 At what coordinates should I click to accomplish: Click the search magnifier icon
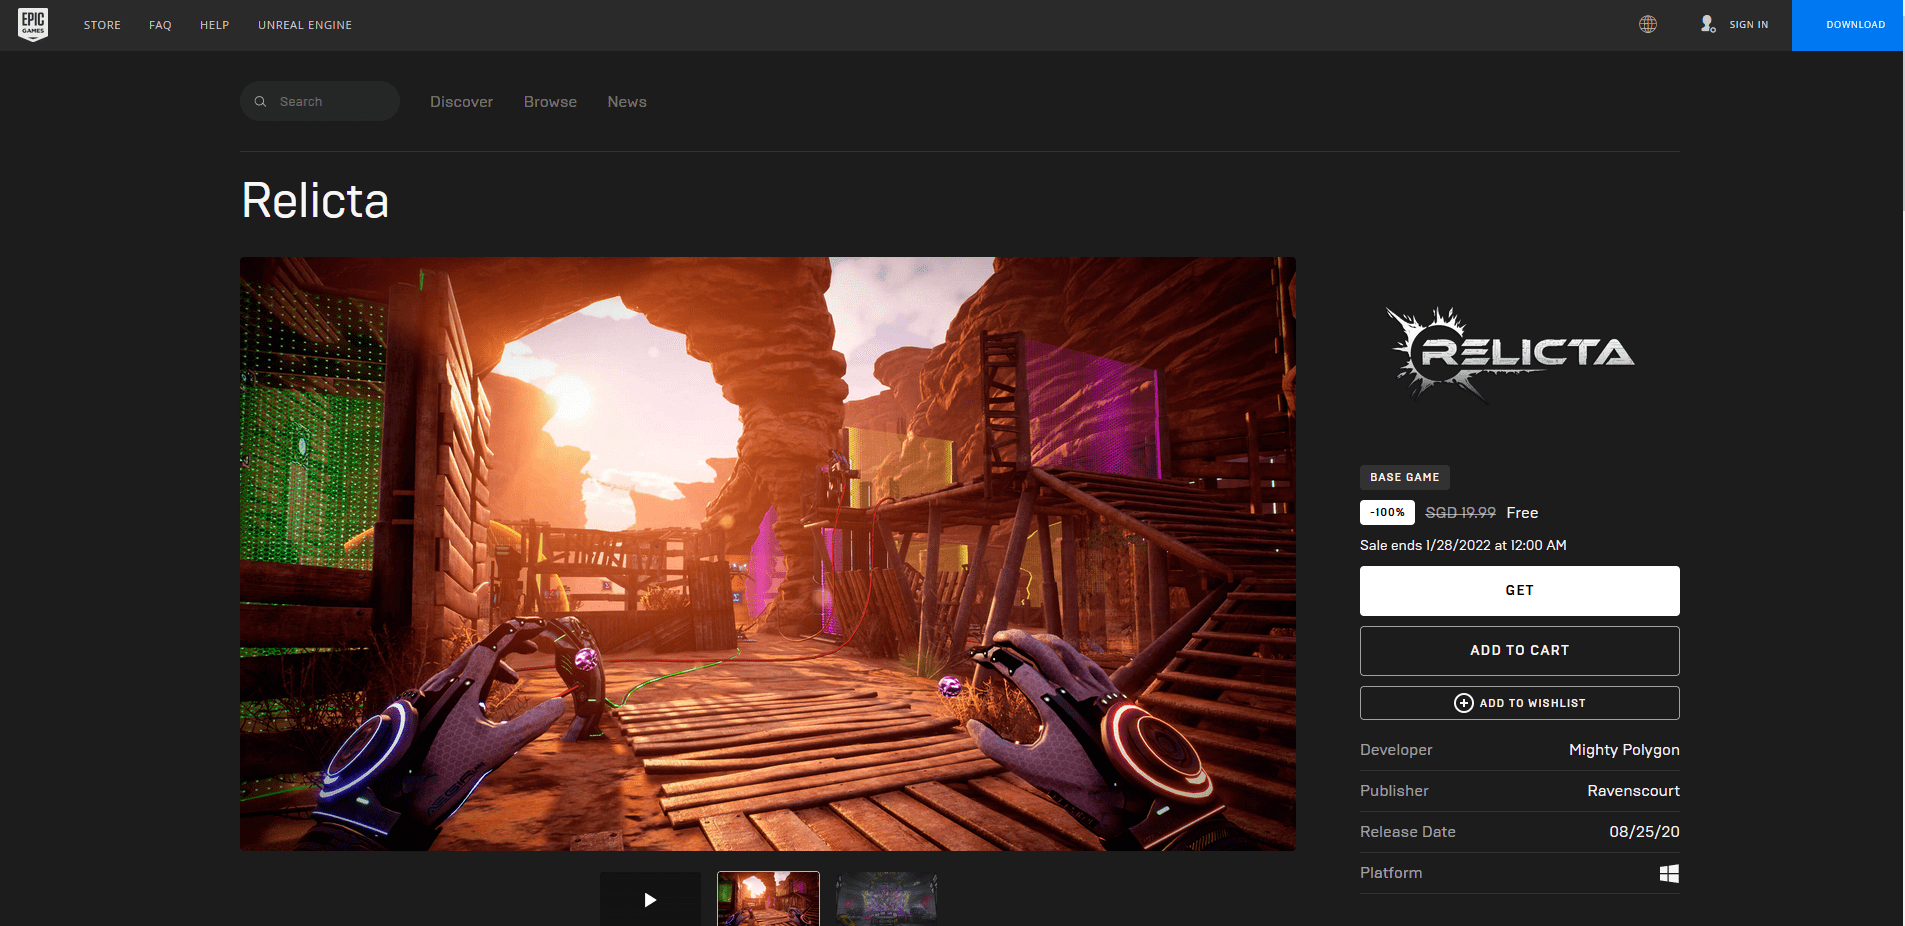click(x=260, y=101)
